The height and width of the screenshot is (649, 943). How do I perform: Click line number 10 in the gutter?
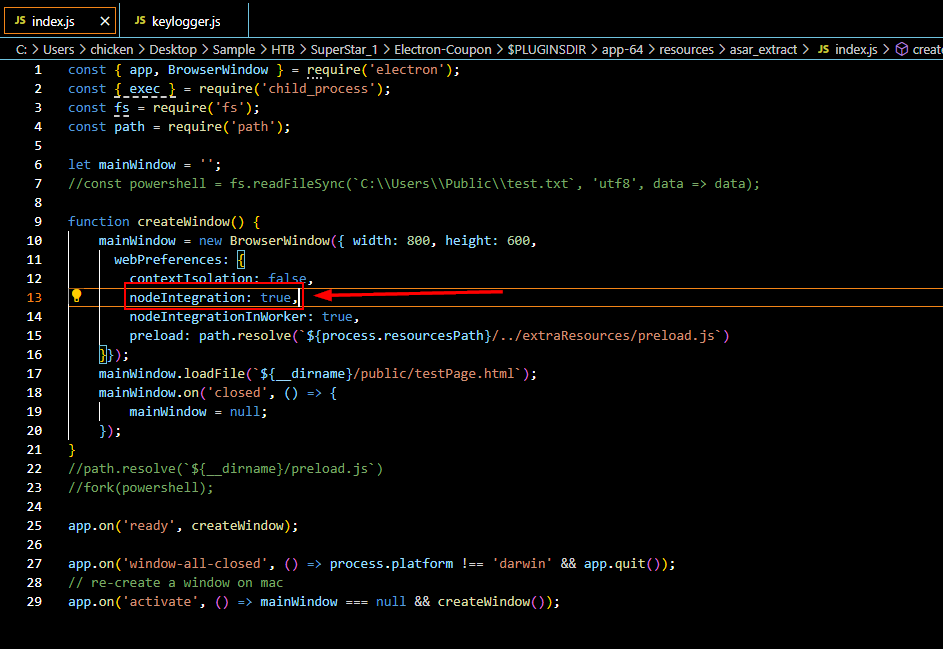pos(34,240)
